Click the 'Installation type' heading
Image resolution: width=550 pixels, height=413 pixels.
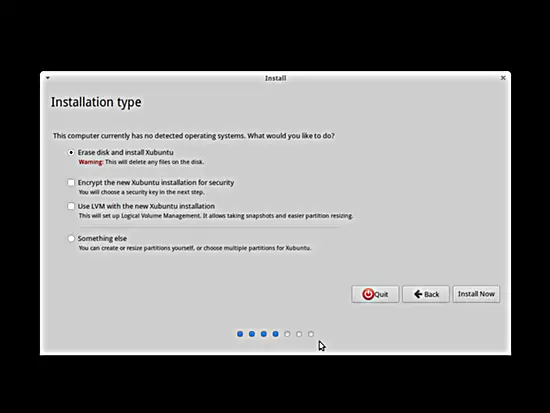pos(96,102)
